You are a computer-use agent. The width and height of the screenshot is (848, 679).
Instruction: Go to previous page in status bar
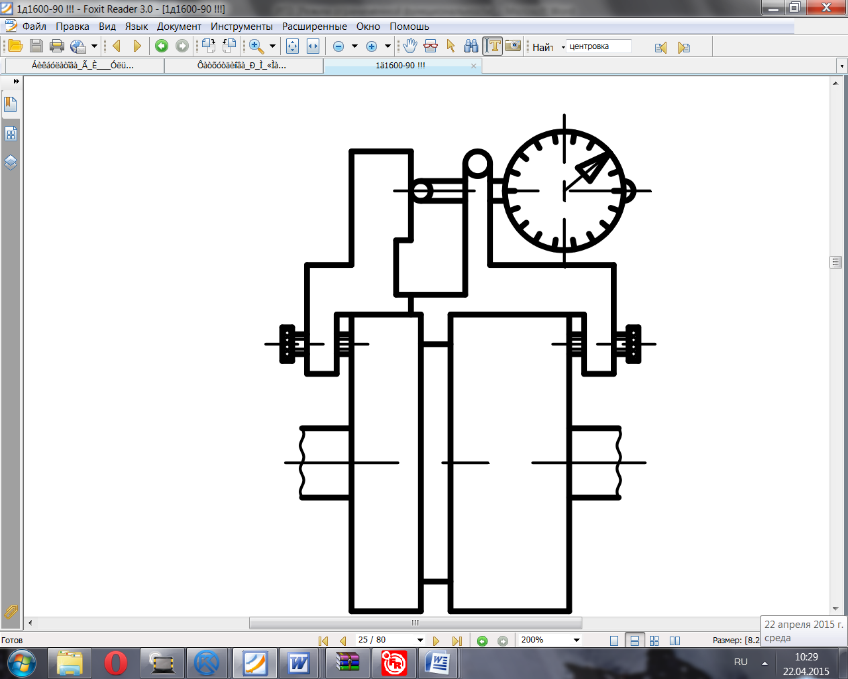[343, 641]
